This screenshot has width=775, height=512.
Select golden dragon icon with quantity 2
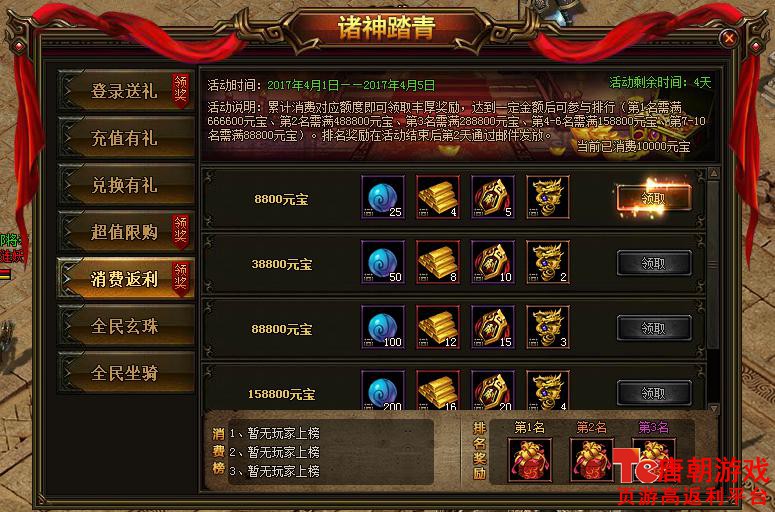pos(548,262)
